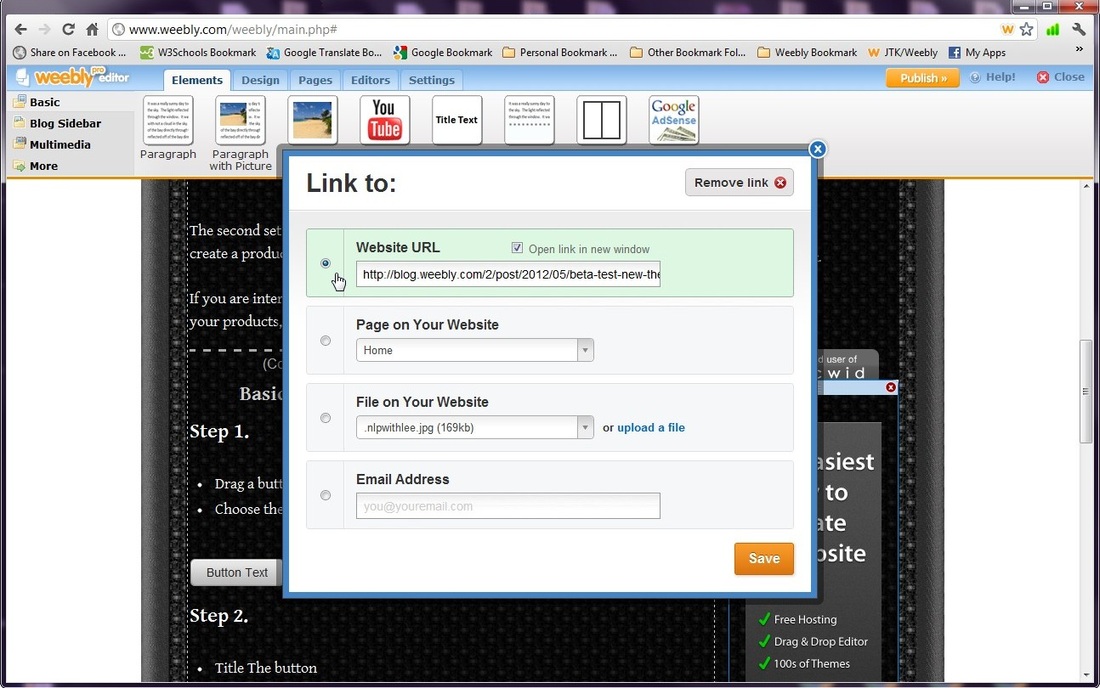1100x688 pixels.
Task: Click the Website URL input field
Action: click(x=508, y=274)
